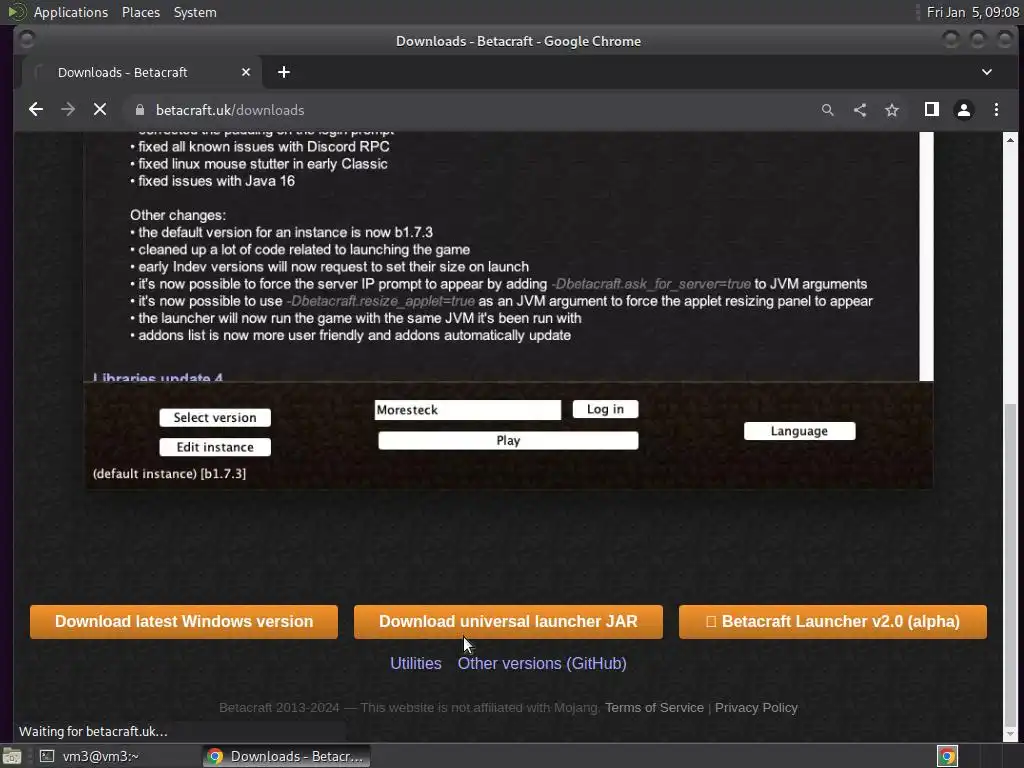Open the Utilities link
Viewport: 1024px width, 768px height.
pos(415,663)
